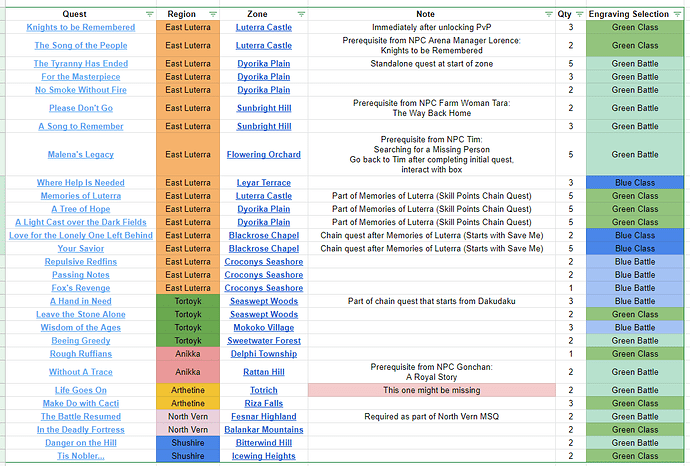Select the 'Immediately after unlocking PvP' note cell
The height and width of the screenshot is (466, 690).
point(432,27)
